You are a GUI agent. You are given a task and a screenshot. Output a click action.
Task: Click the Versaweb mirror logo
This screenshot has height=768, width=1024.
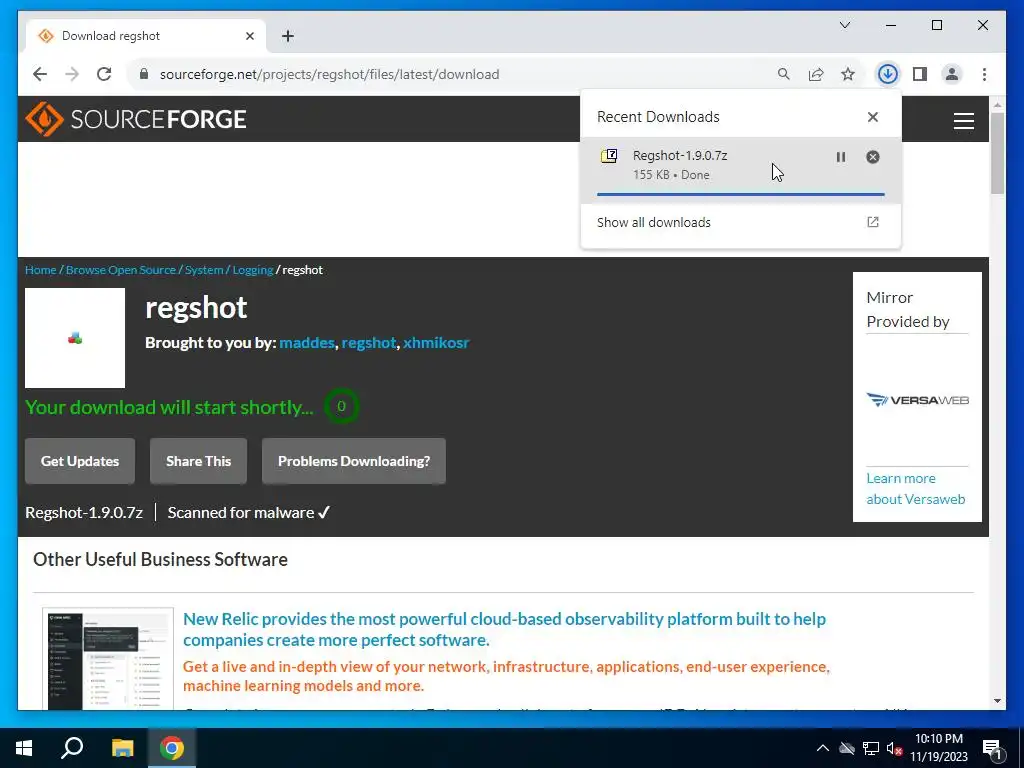(x=917, y=400)
